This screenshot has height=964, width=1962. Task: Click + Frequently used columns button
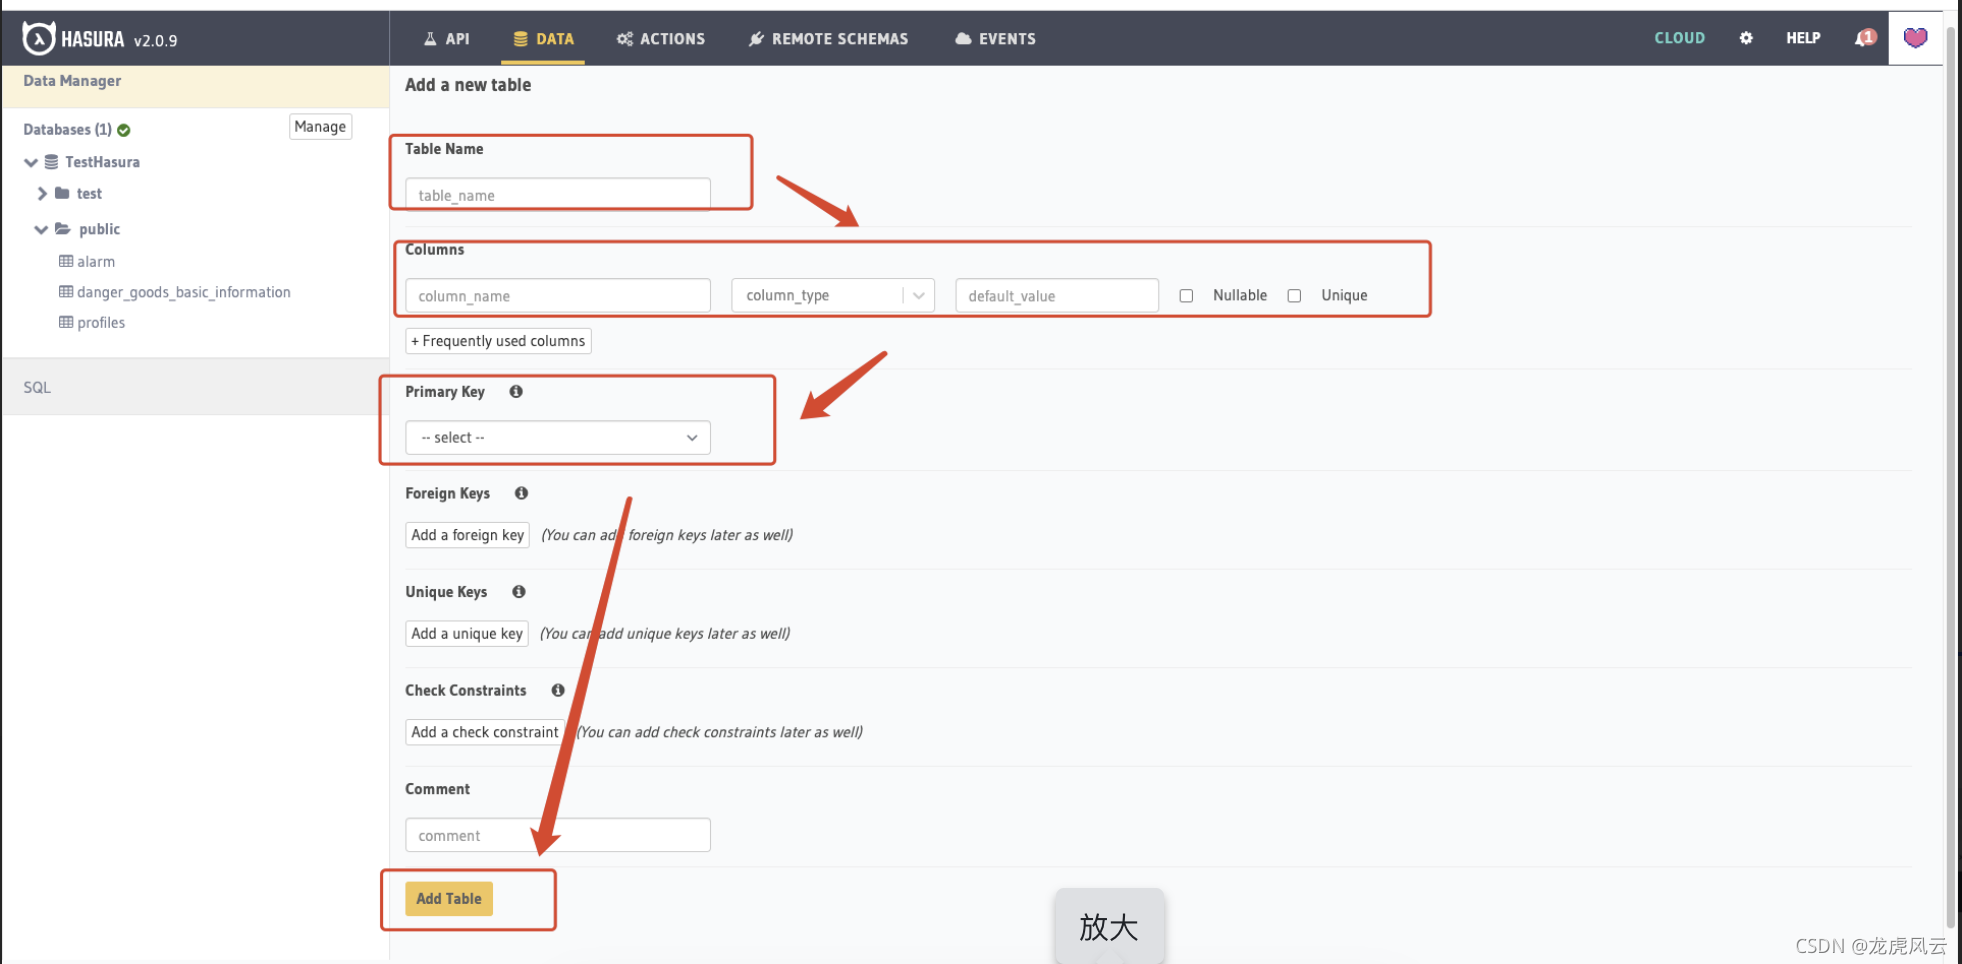click(498, 341)
